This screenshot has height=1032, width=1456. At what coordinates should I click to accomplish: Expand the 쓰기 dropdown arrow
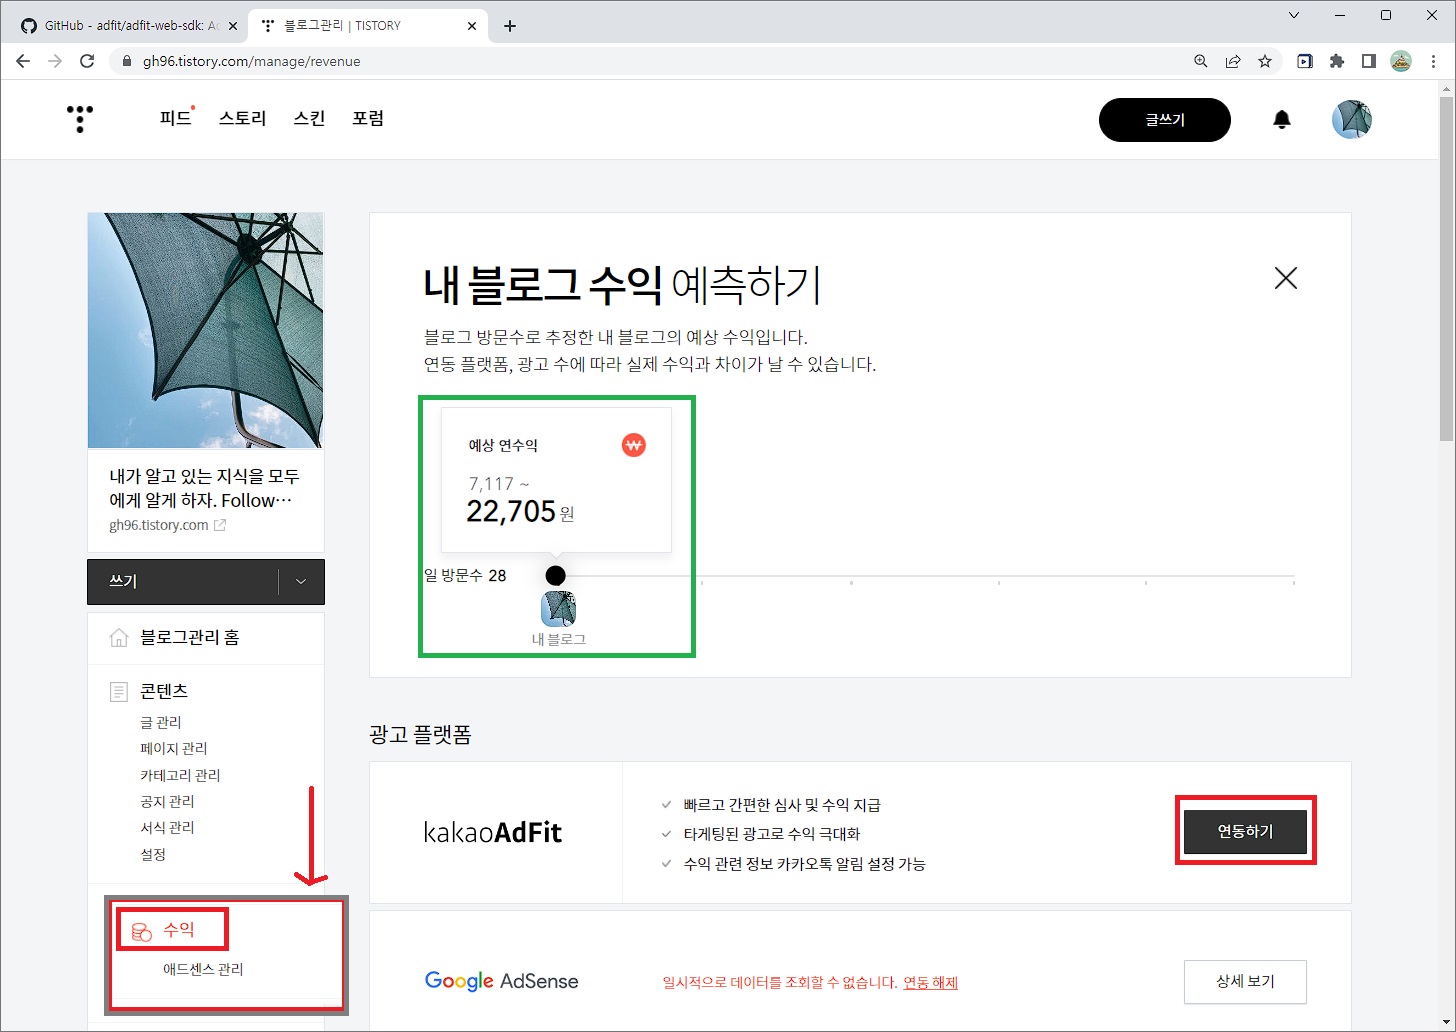click(x=301, y=581)
